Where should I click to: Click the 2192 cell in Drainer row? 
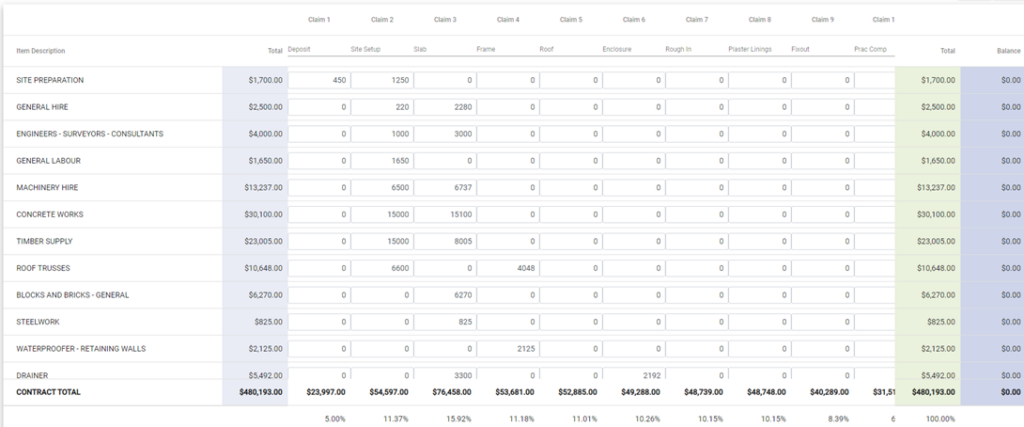point(633,375)
